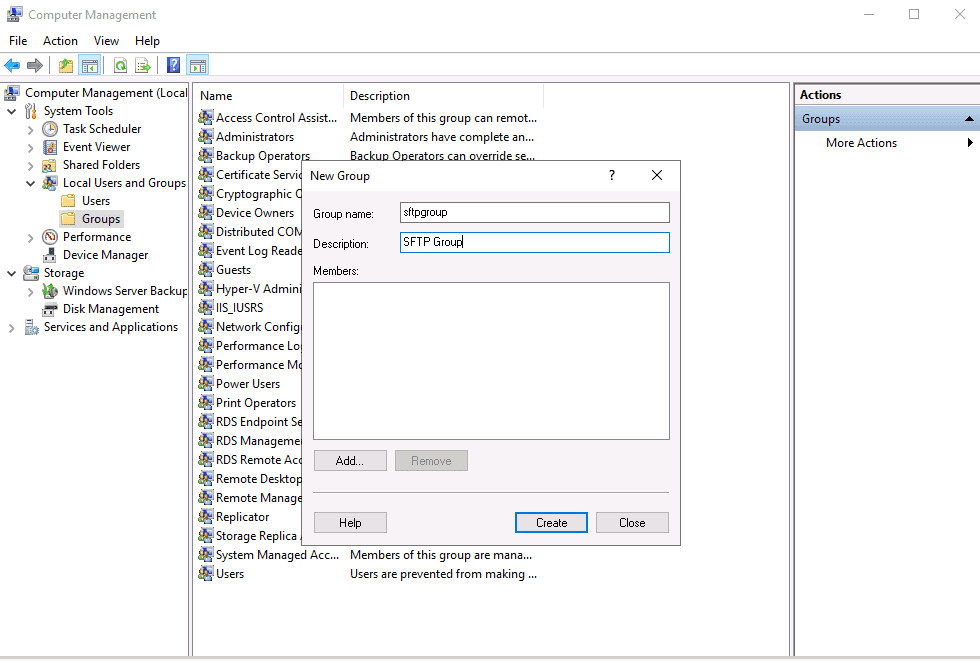Click the Power Users group icon
The height and width of the screenshot is (661, 980).
click(206, 384)
